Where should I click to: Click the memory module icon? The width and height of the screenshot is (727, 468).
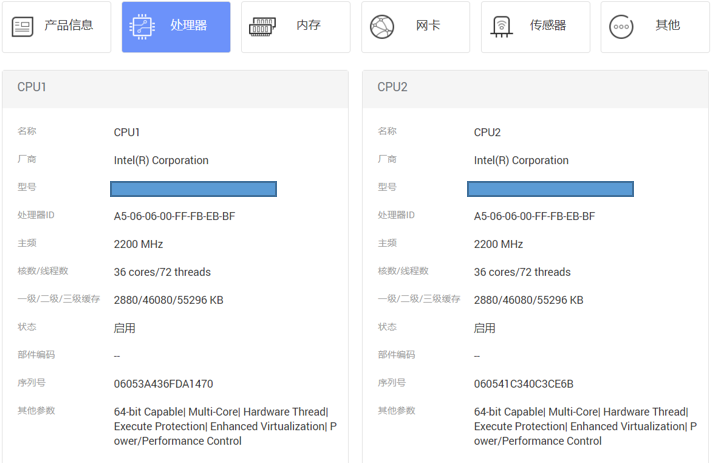tap(262, 27)
